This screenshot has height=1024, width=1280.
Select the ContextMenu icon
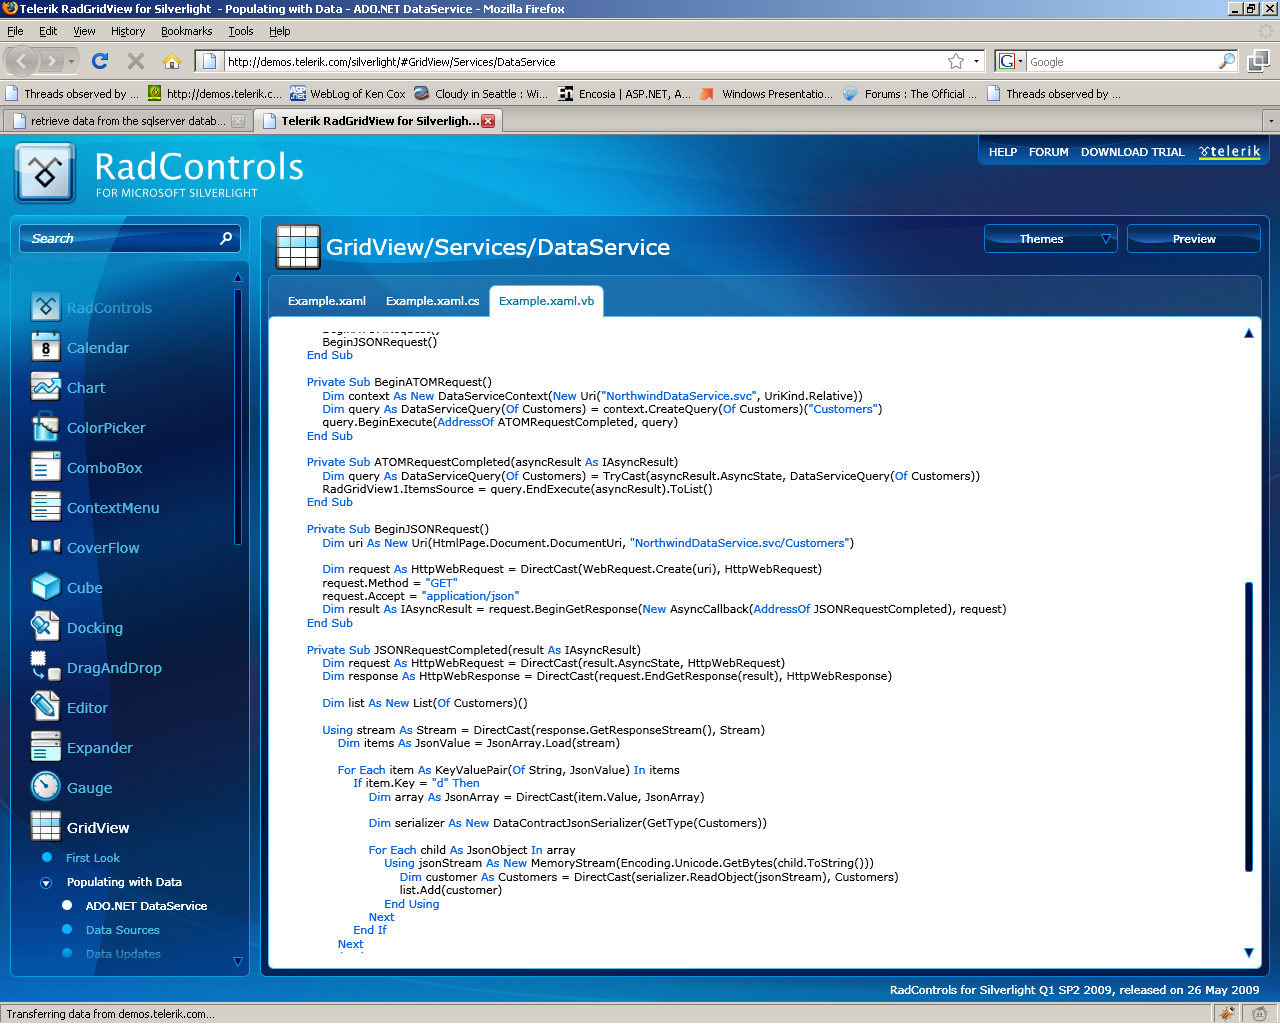tap(45, 507)
